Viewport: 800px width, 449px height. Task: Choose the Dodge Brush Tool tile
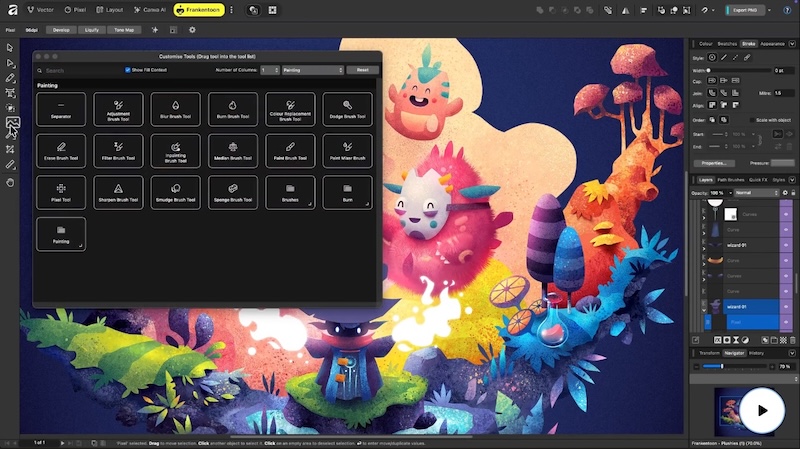[347, 109]
